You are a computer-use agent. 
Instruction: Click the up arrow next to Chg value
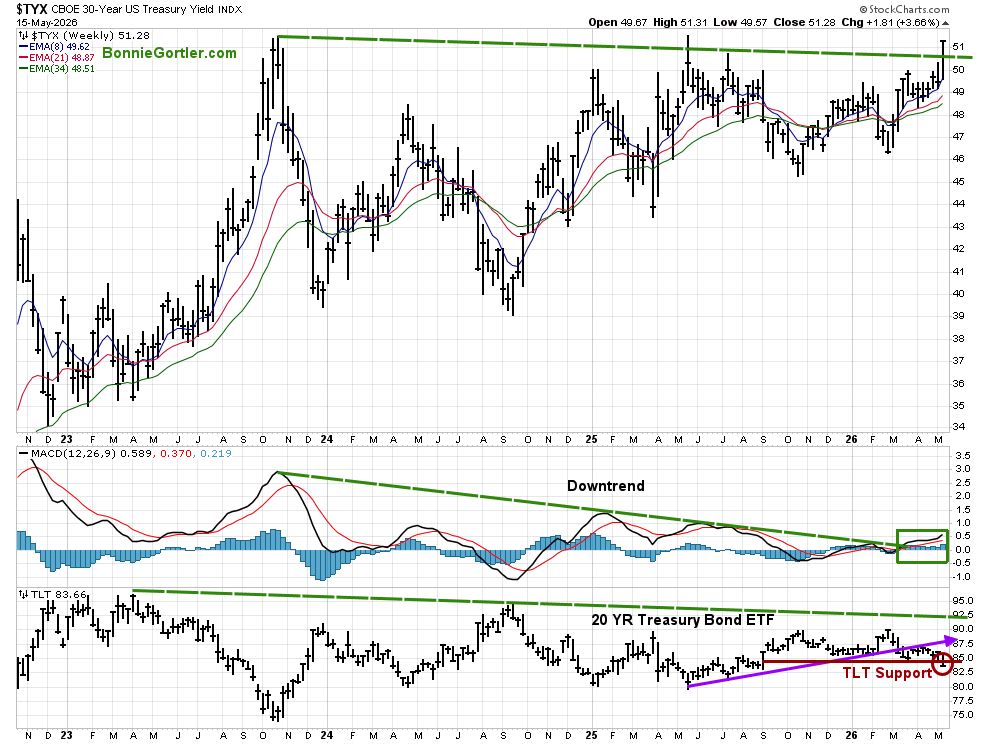point(945,23)
